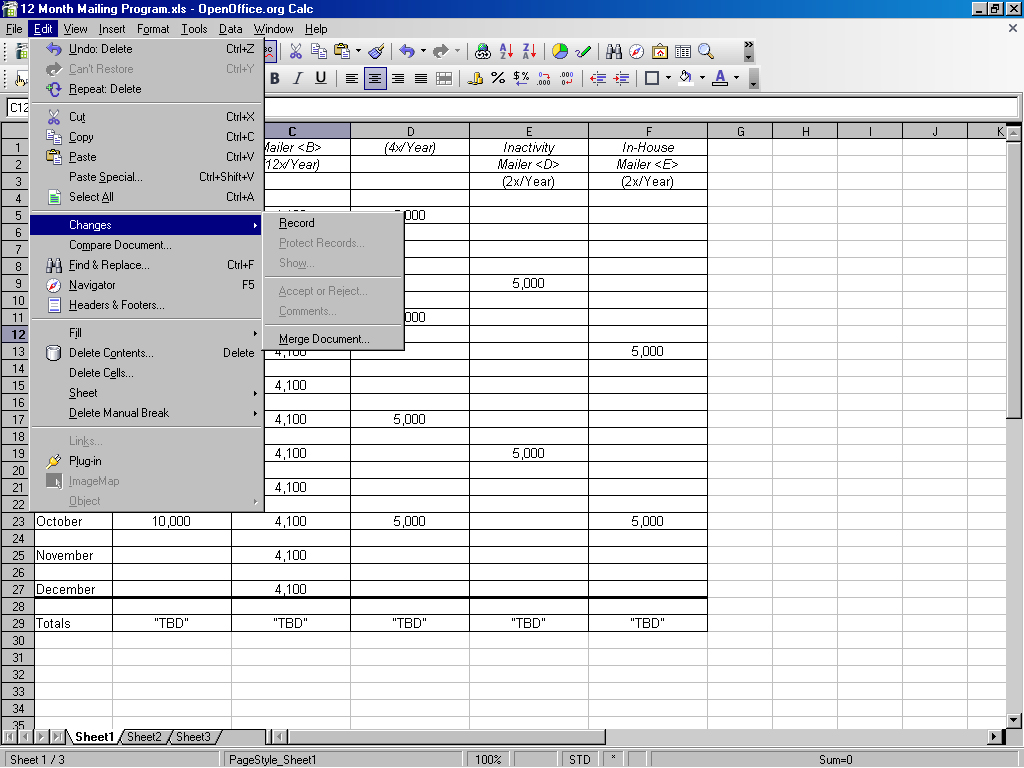Click the Background Color paint bucket
Viewport: 1024px width, 768px height.
tap(685, 78)
